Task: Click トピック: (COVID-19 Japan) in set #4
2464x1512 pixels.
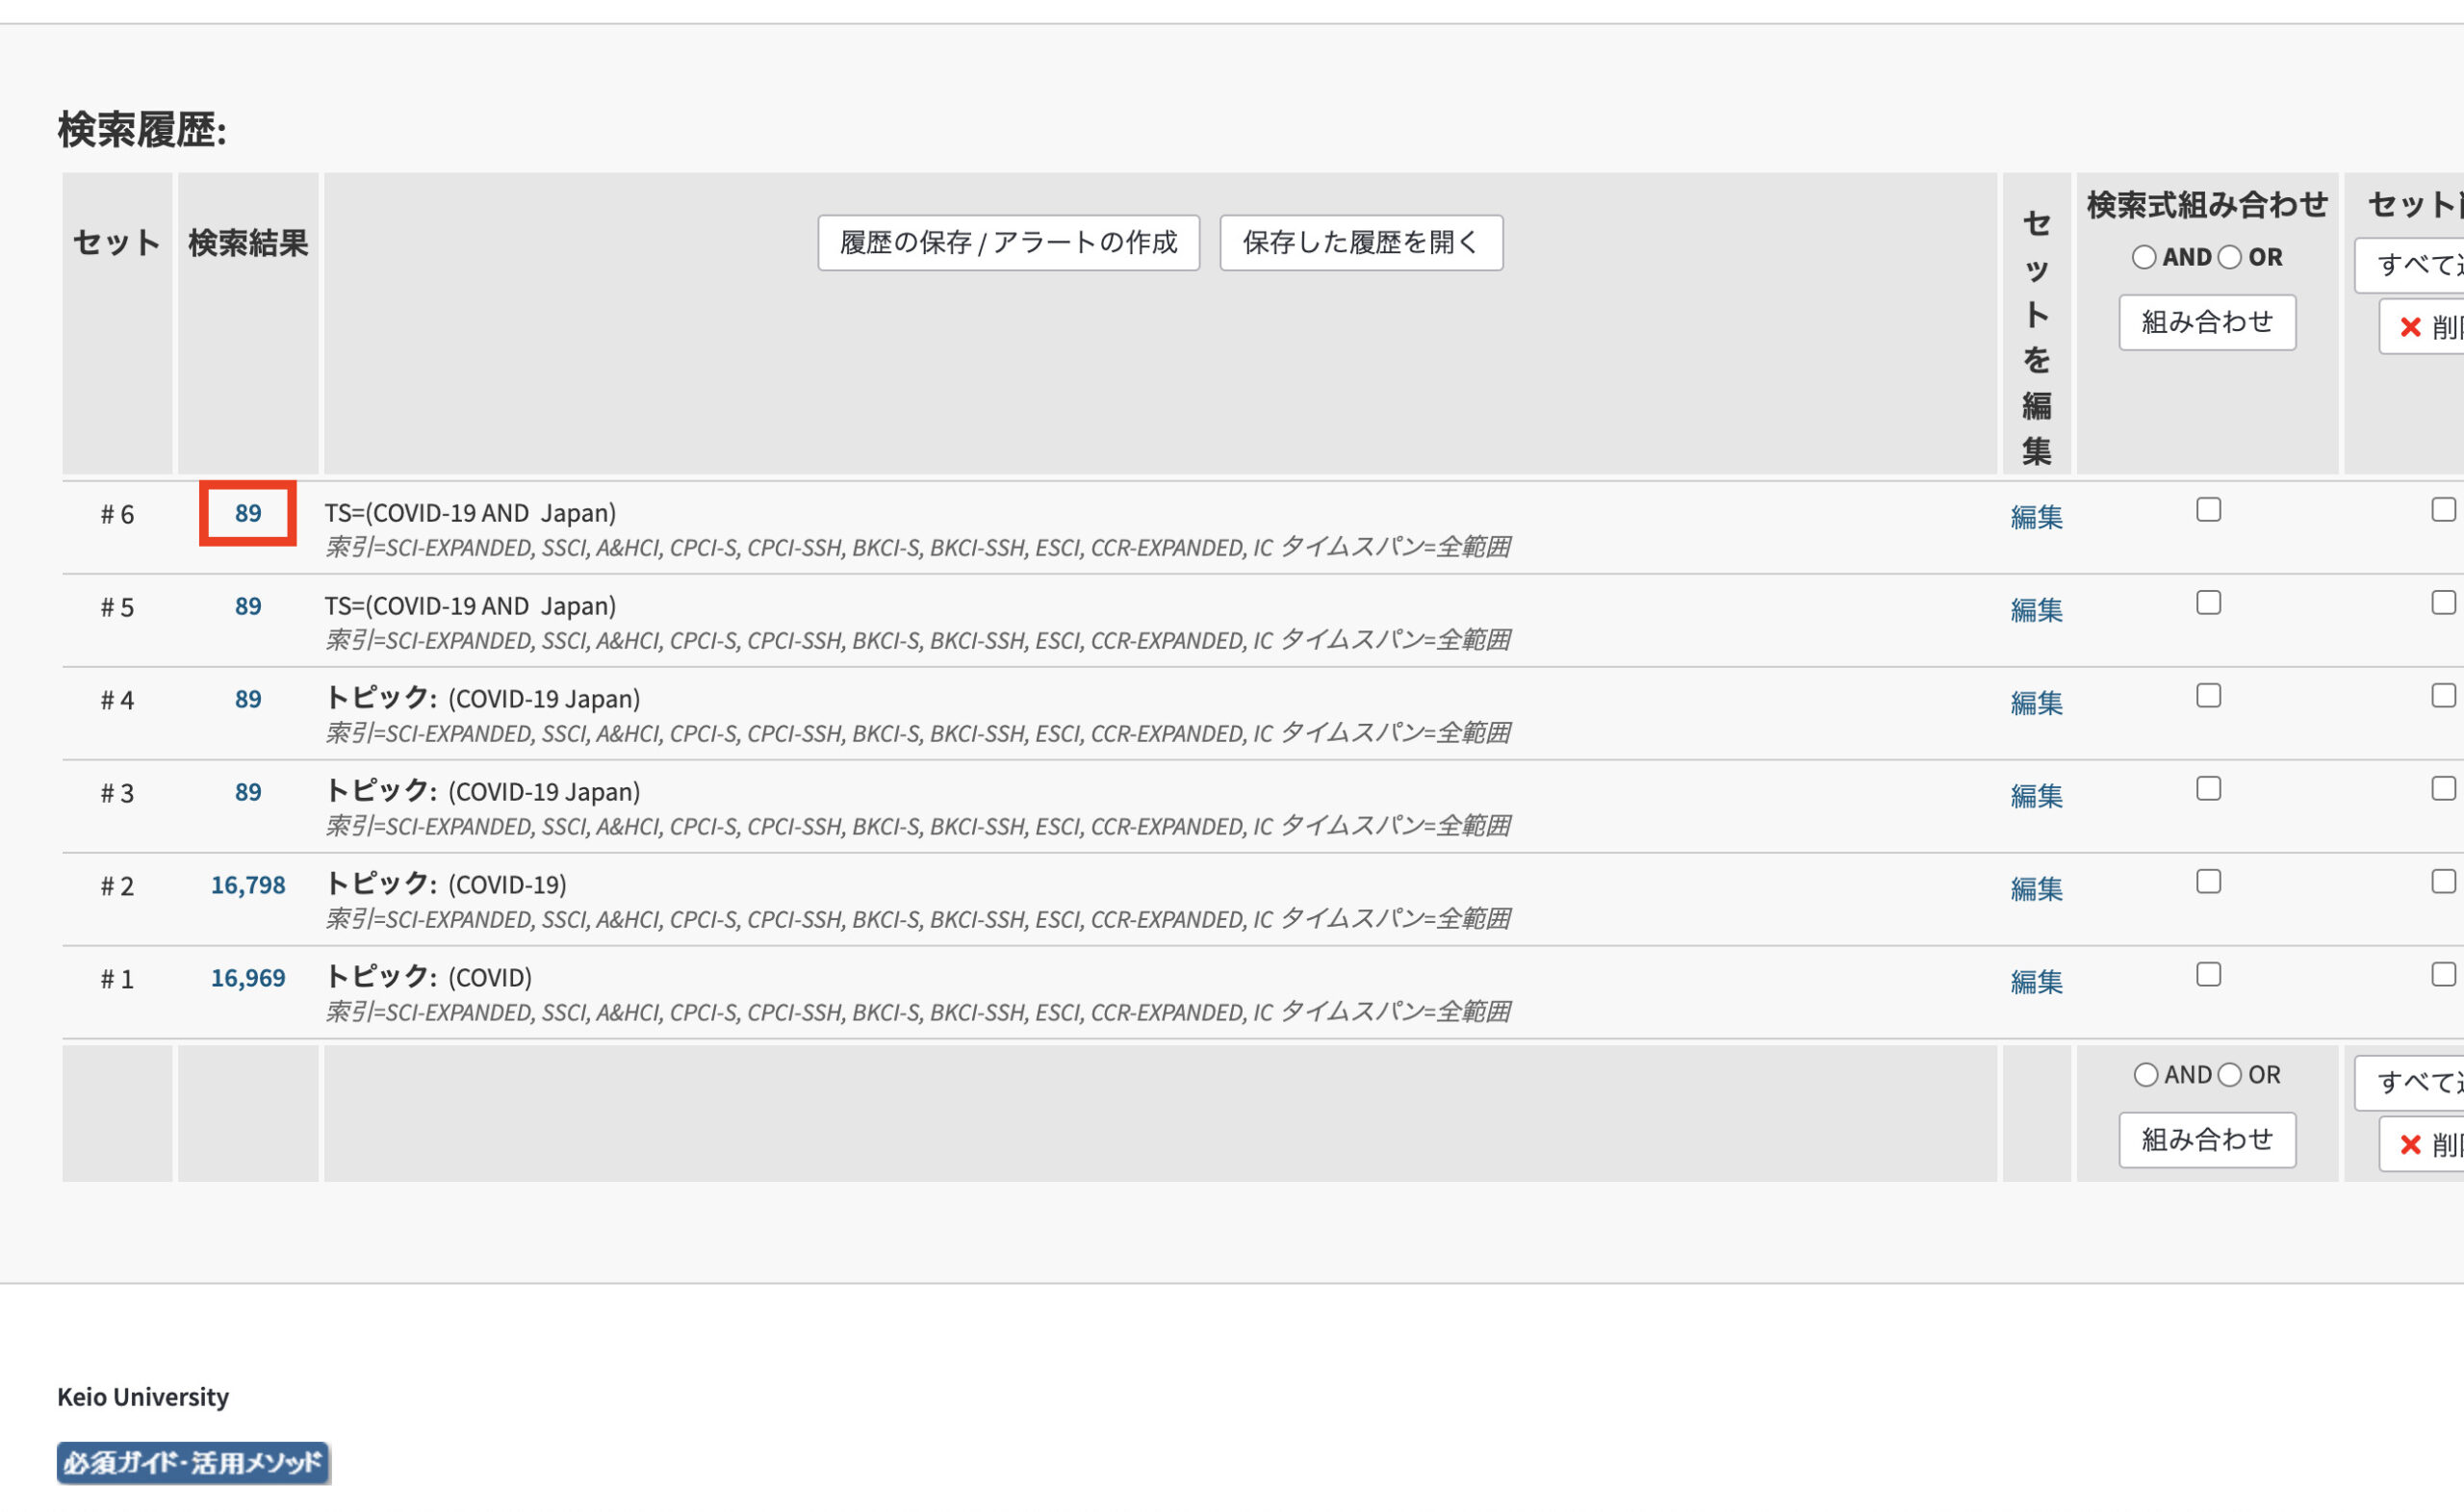Action: (482, 699)
